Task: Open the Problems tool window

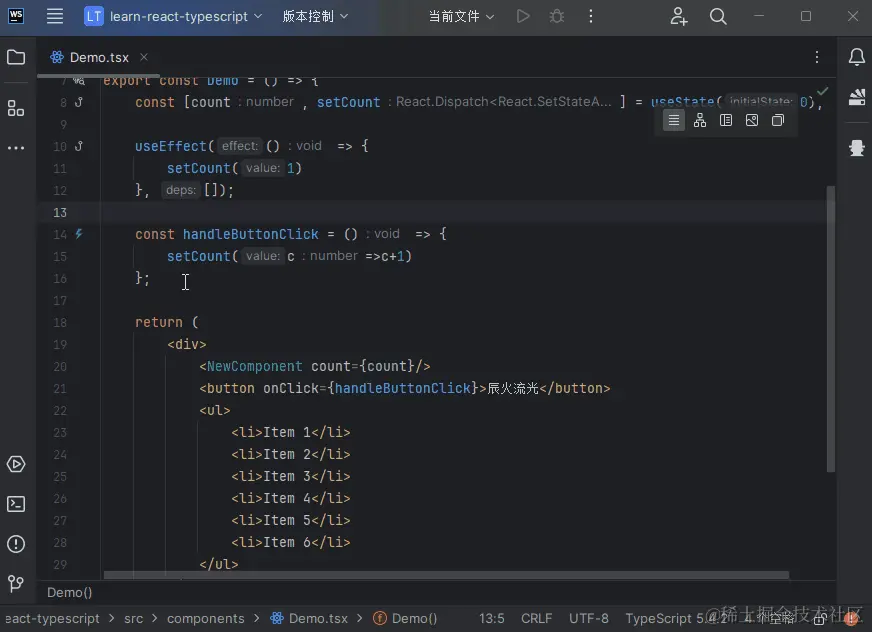Action: pos(16,544)
